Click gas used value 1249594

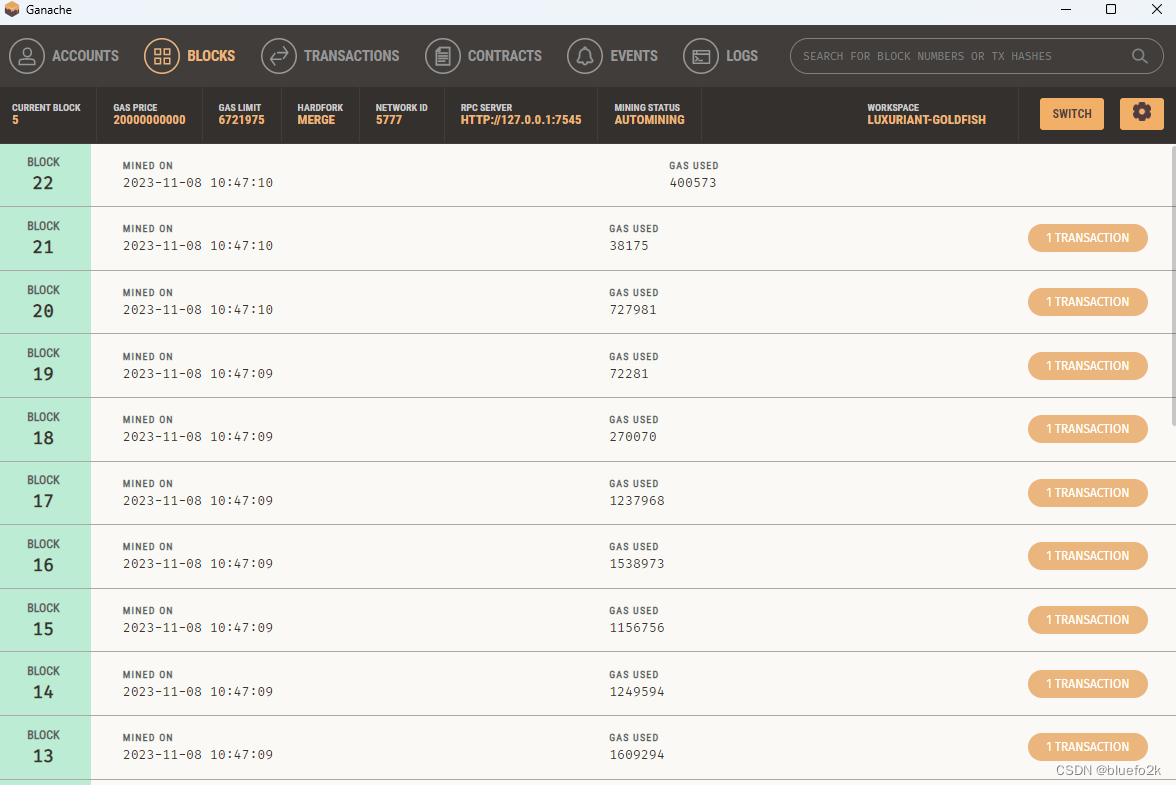click(x=637, y=692)
